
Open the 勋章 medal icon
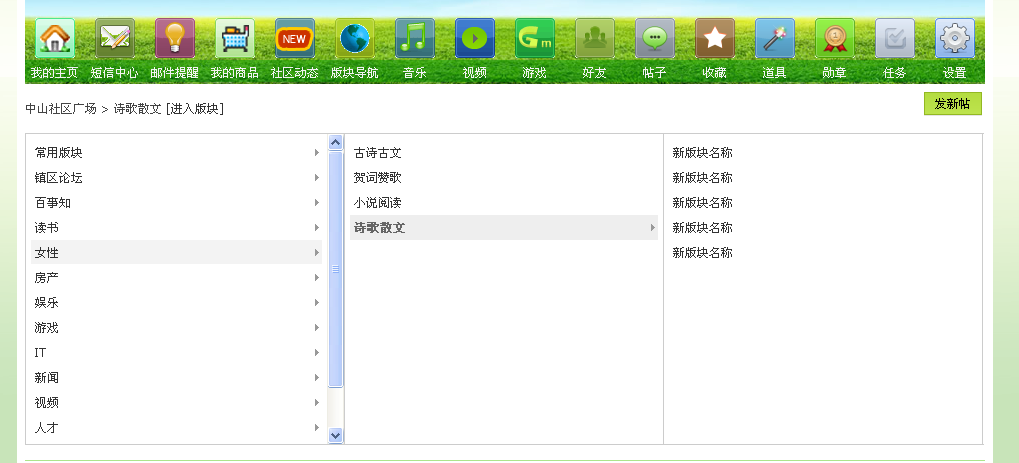pos(835,38)
